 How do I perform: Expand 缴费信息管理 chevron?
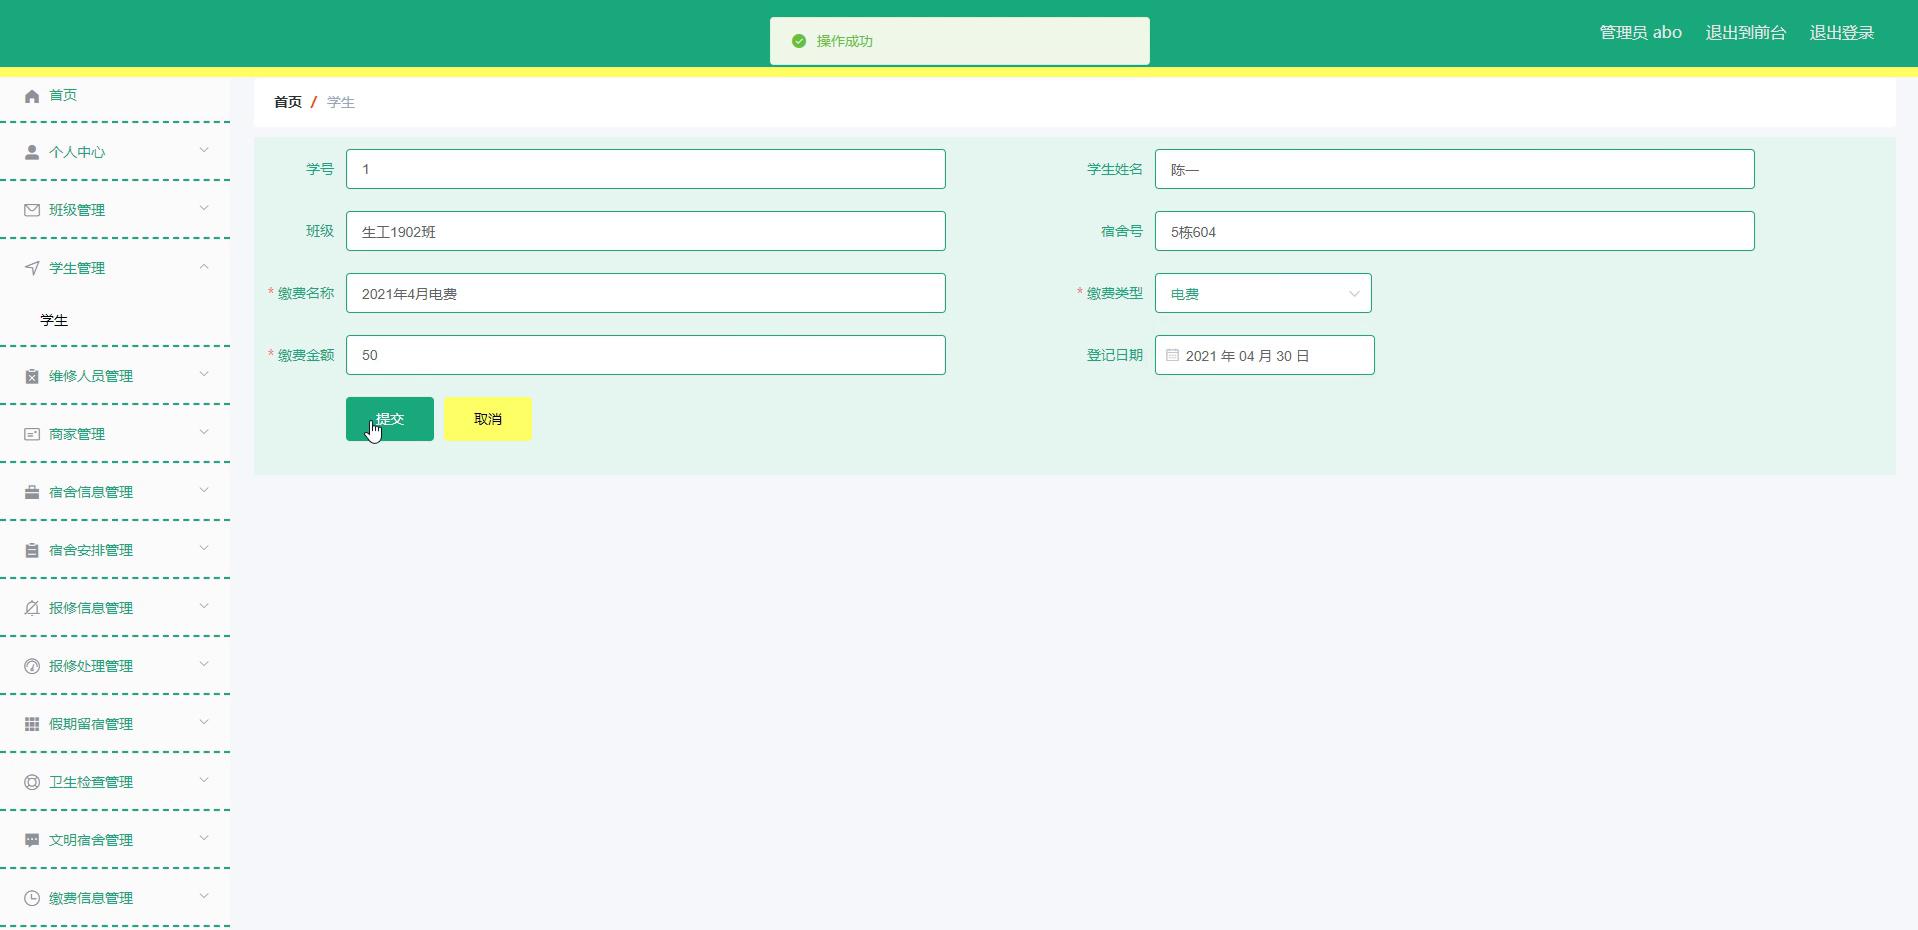click(x=204, y=896)
